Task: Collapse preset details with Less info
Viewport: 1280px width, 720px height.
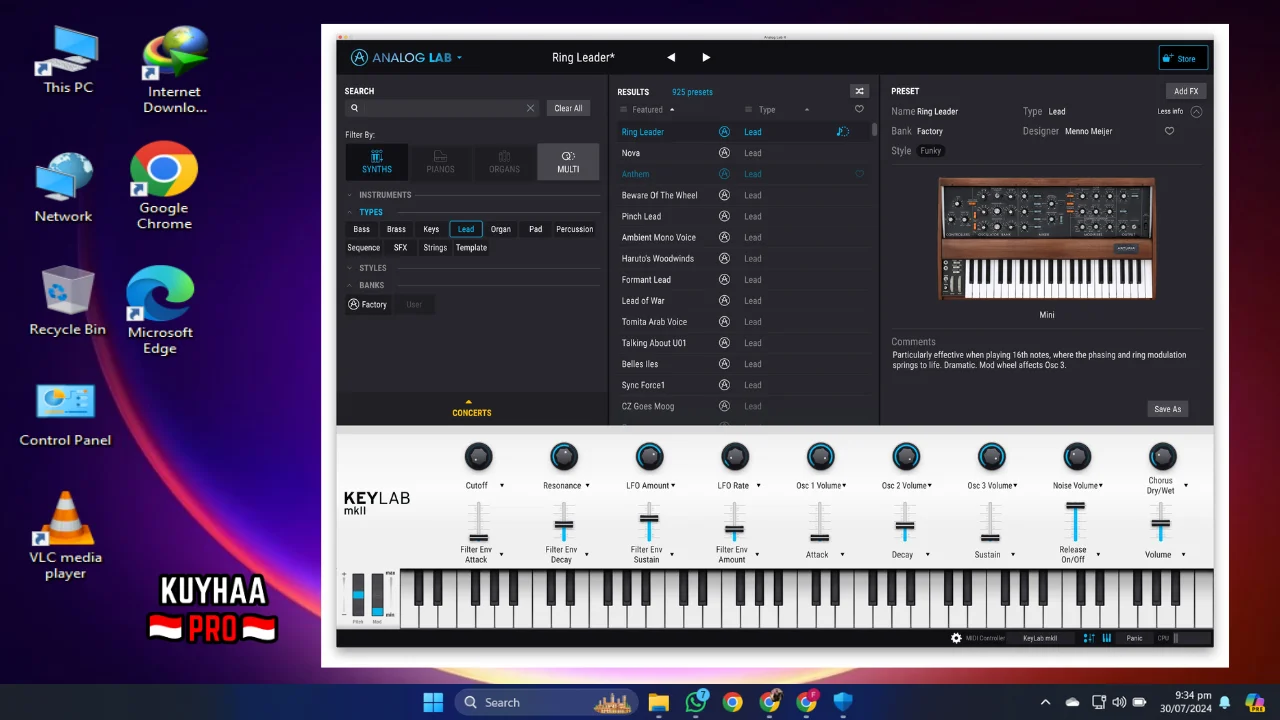Action: [x=1180, y=111]
